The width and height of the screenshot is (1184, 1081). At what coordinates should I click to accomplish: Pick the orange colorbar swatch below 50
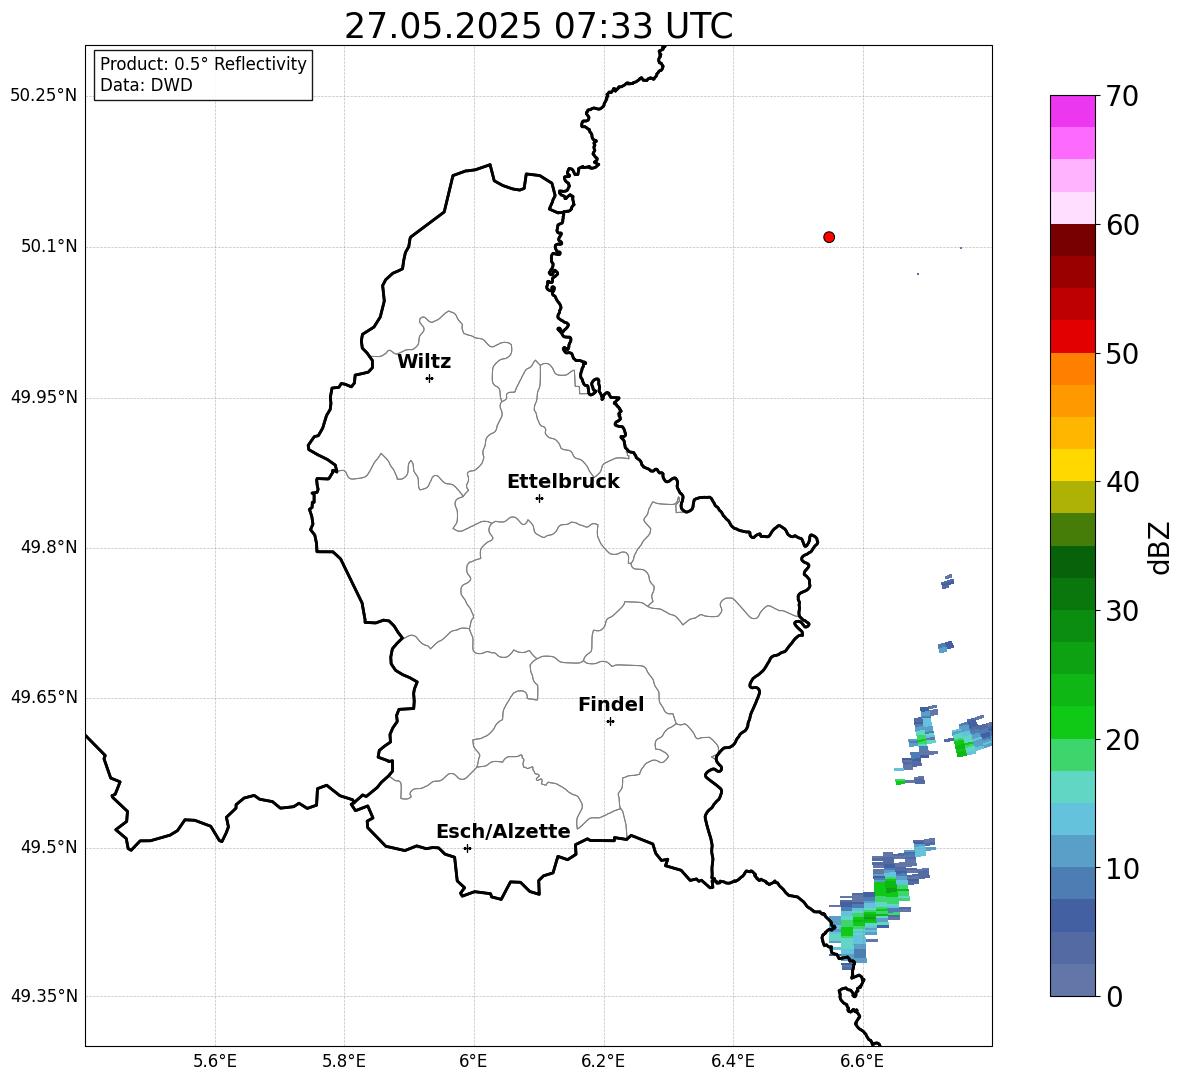1072,369
